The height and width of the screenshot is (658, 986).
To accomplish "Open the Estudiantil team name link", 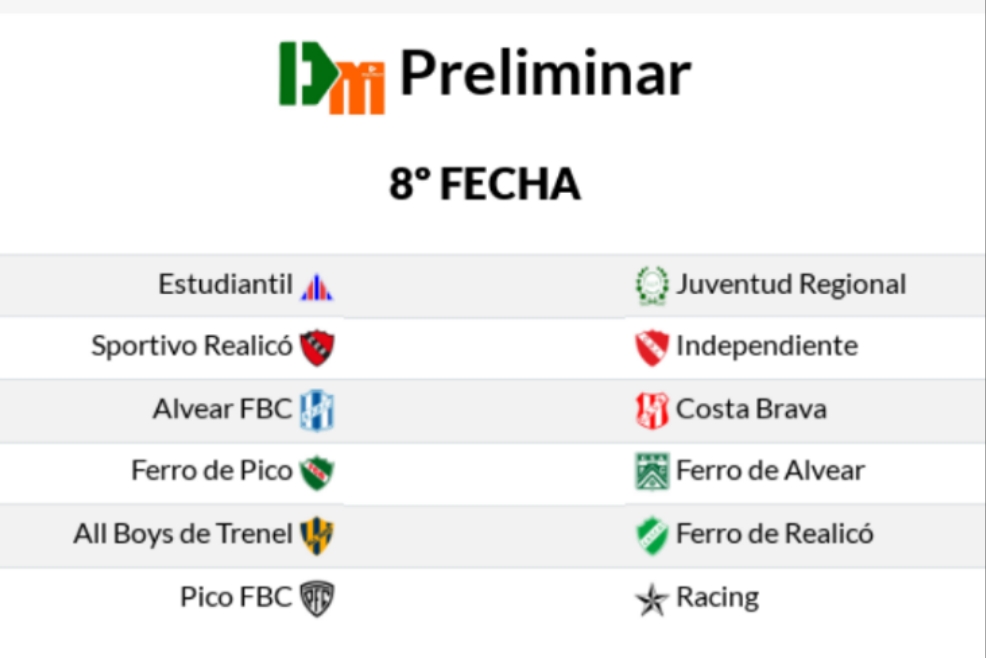I will (225, 285).
